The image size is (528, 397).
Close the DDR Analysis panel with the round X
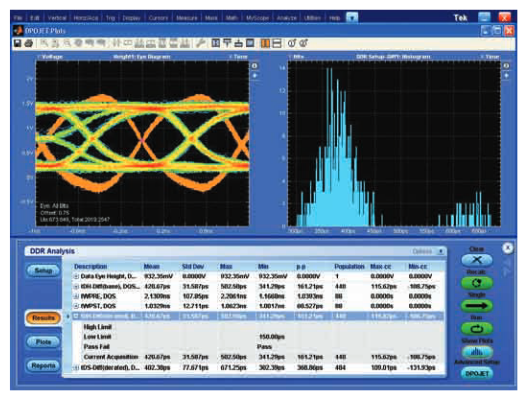pos(507,248)
